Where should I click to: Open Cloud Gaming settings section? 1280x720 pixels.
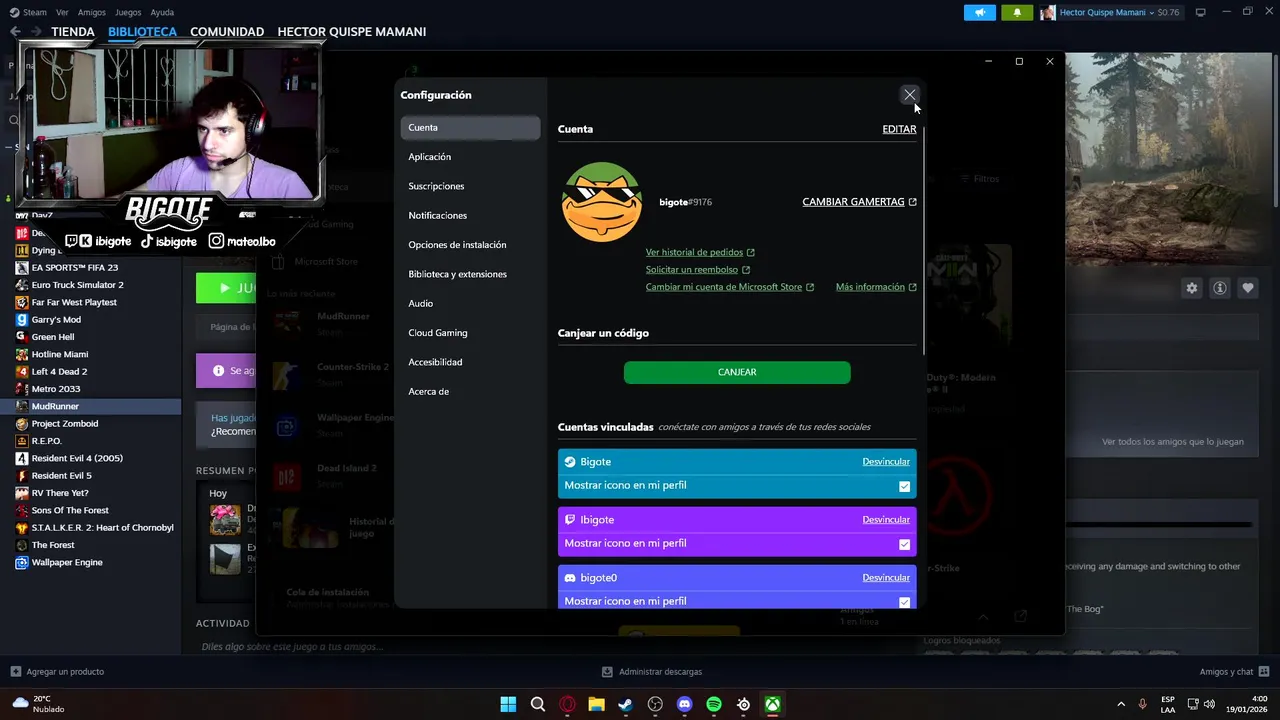[x=470, y=333]
